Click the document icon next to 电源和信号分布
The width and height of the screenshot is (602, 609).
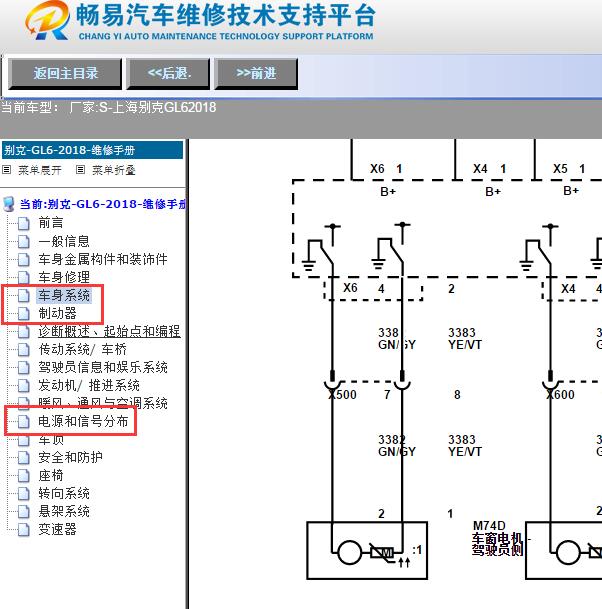[x=24, y=422]
